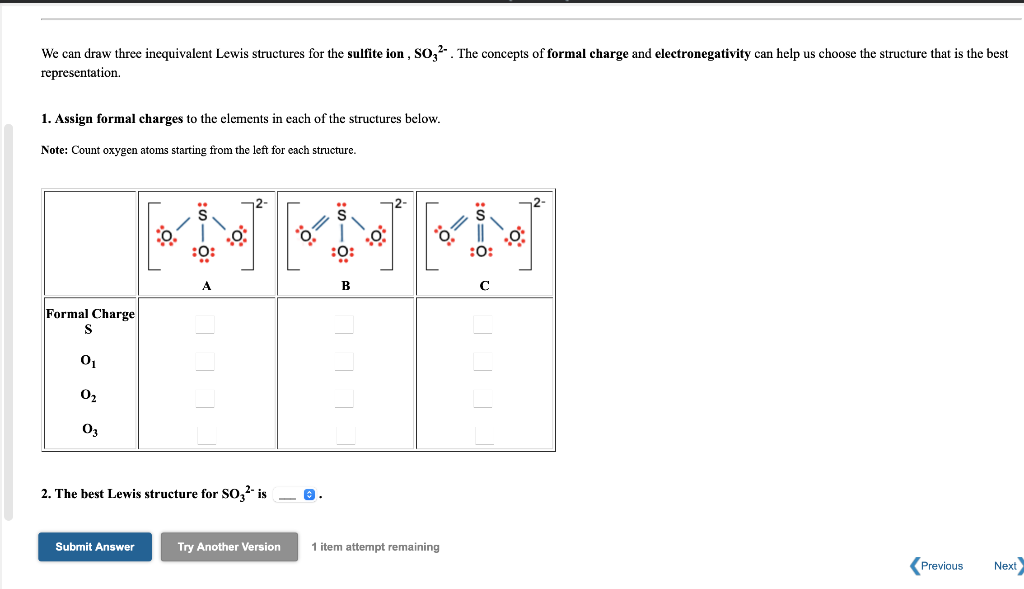
Task: Navigate to the Next item
Action: point(1006,565)
